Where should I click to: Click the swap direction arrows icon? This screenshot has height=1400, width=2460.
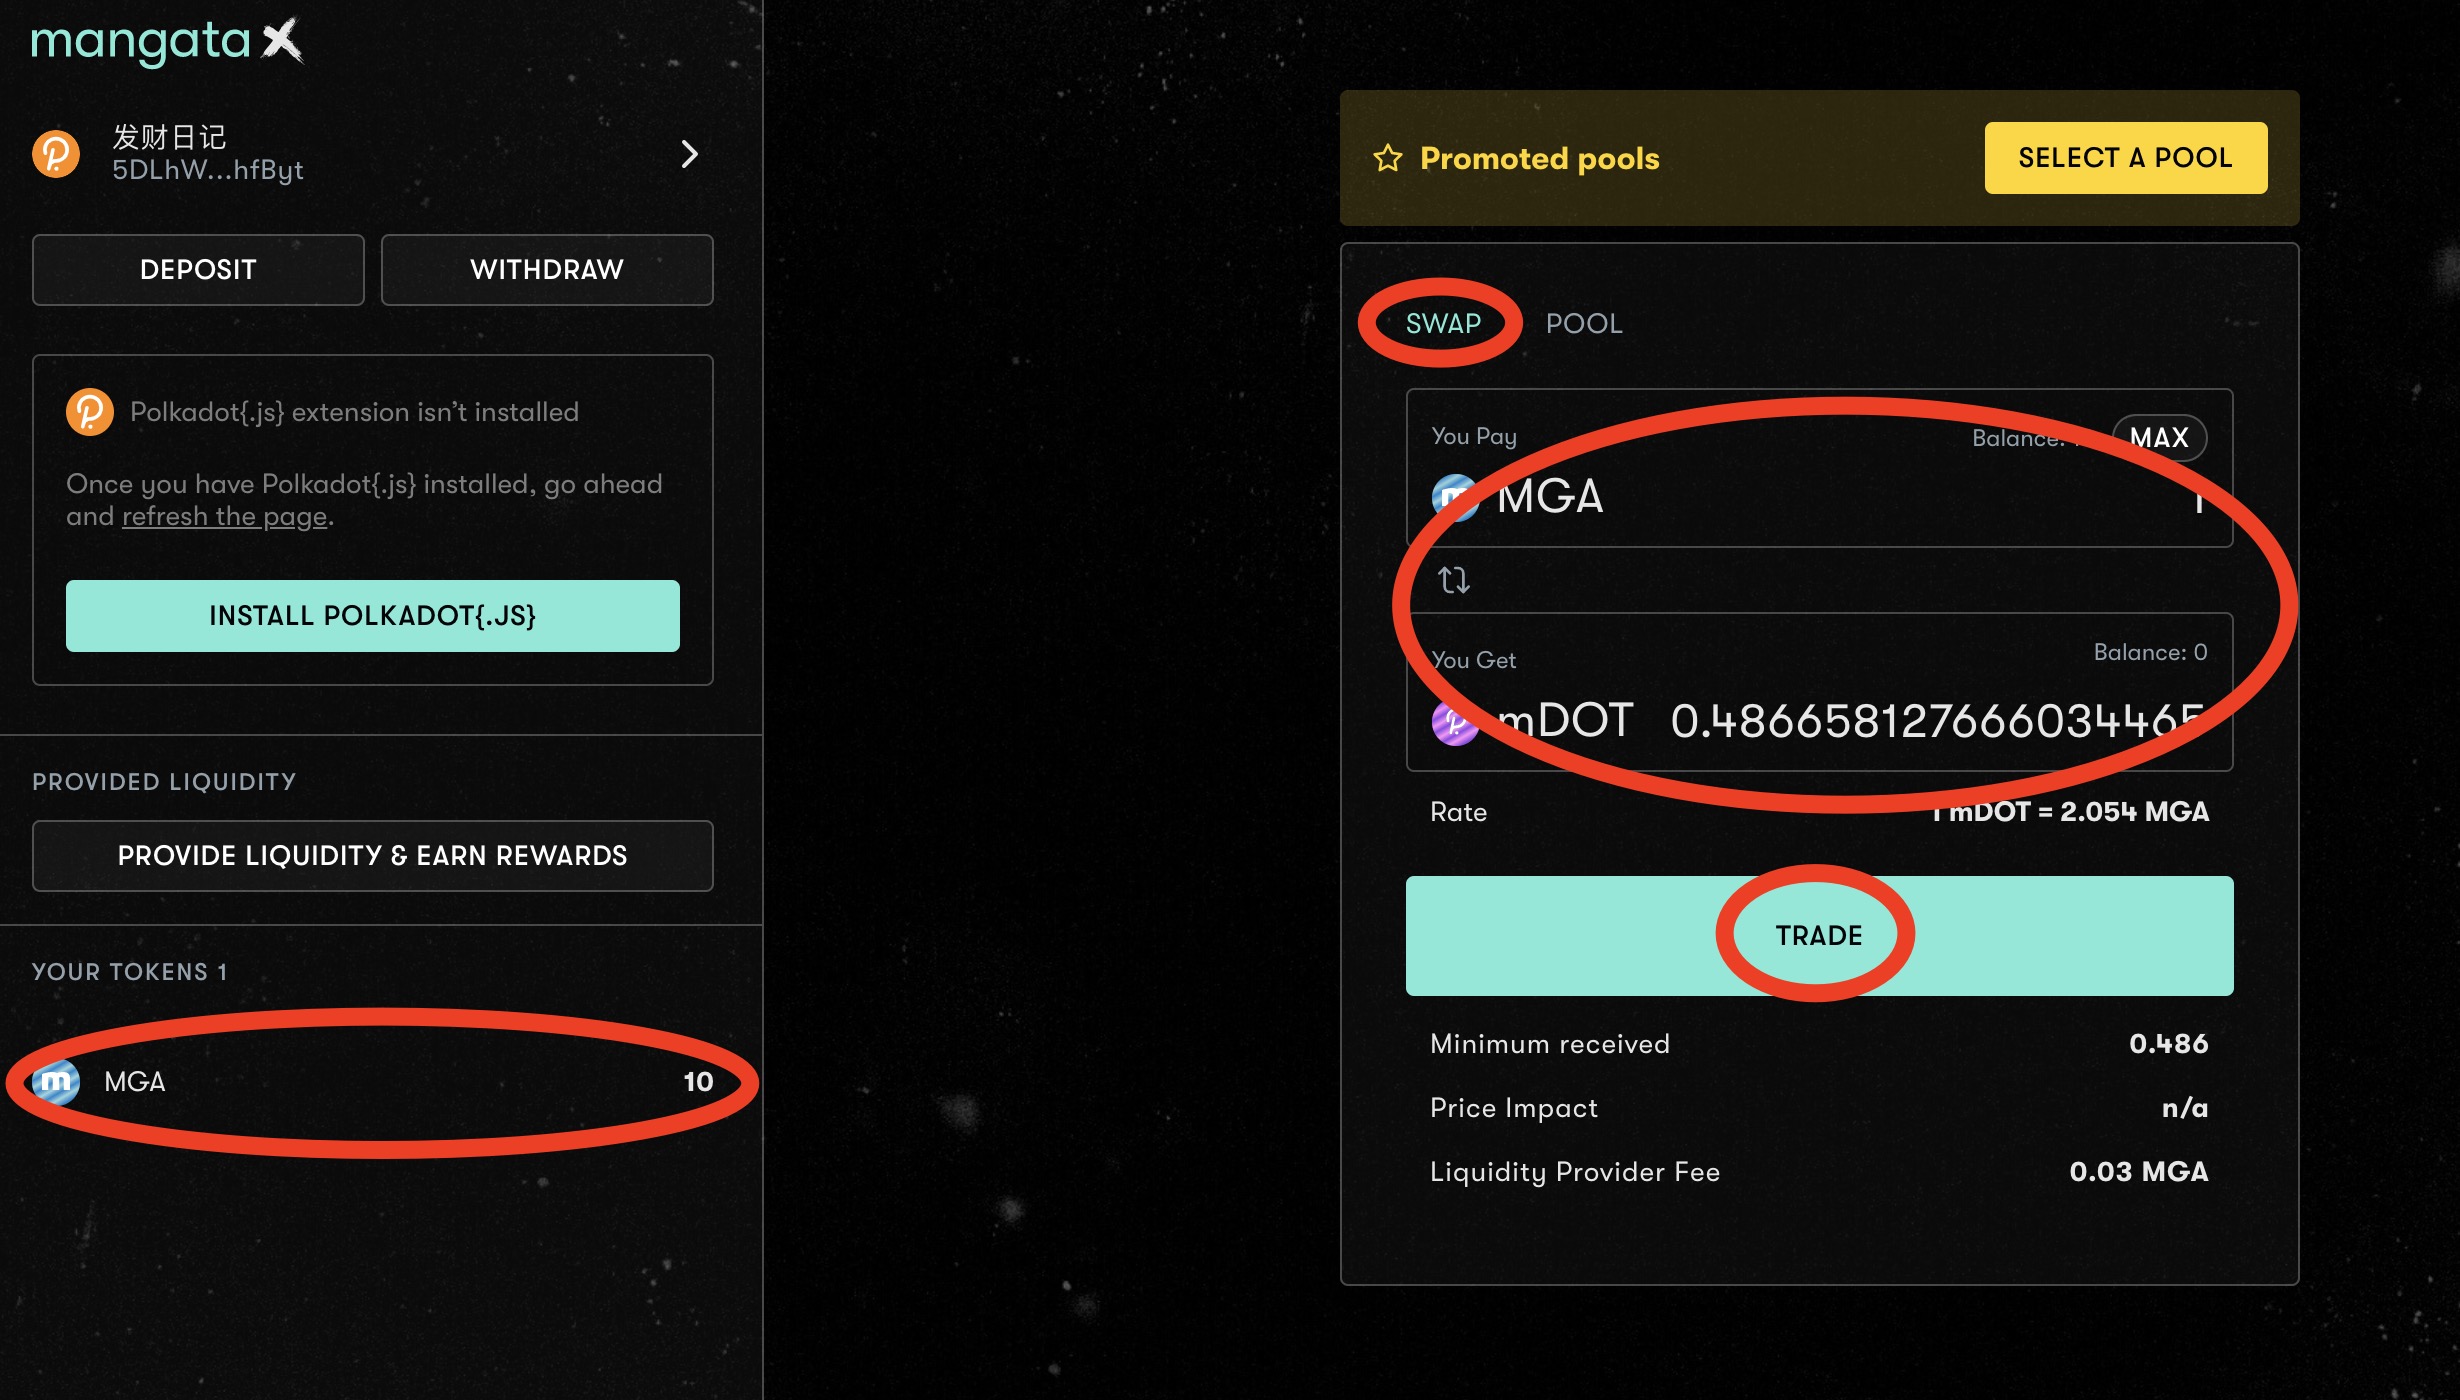1453,580
